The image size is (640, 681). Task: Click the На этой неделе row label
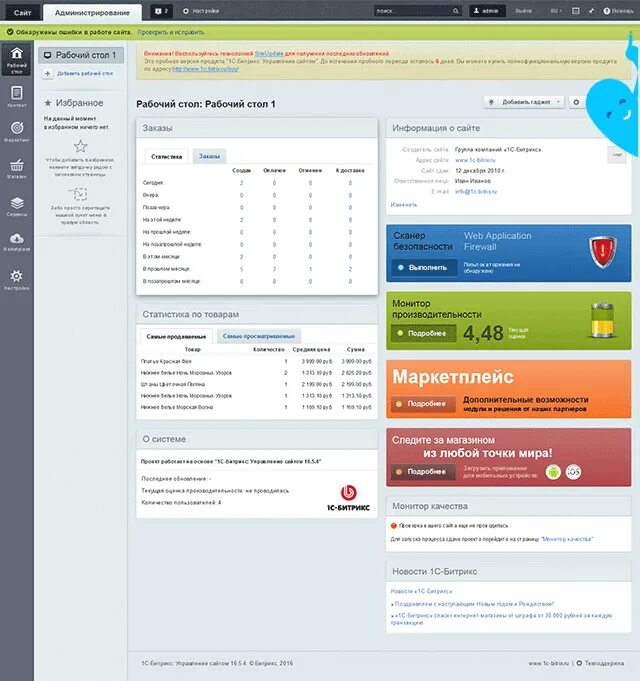tap(162, 220)
